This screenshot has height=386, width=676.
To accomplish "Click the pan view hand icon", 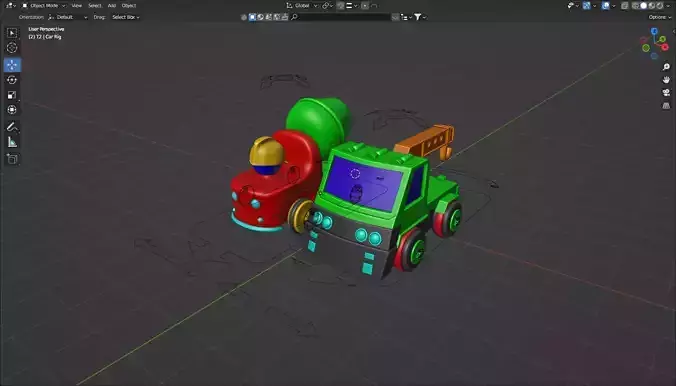I will 666,80.
